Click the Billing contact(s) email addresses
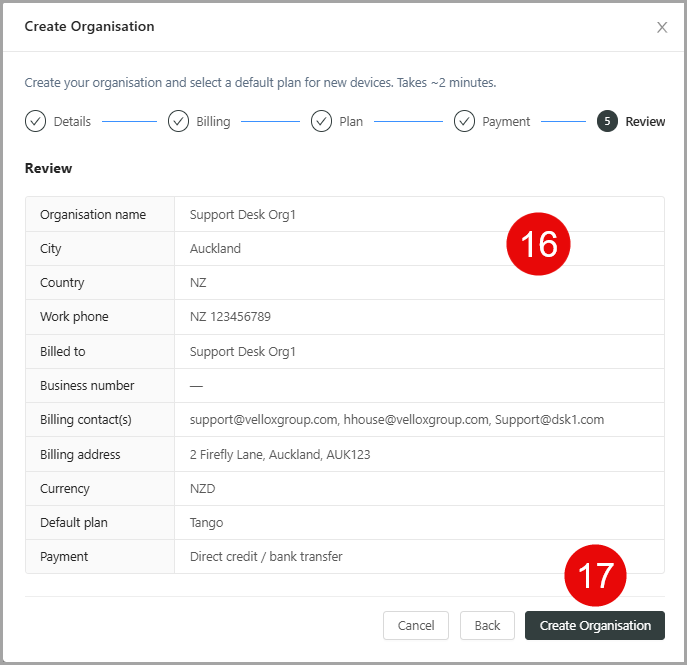The width and height of the screenshot is (687, 665). [397, 420]
